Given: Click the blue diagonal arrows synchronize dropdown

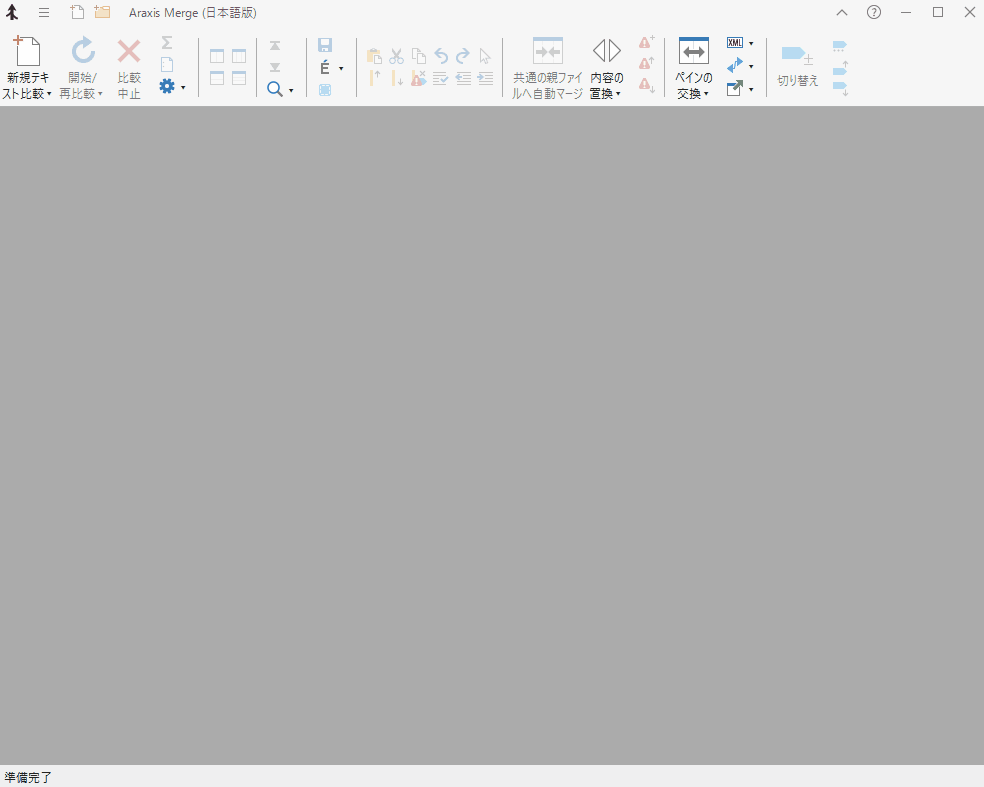Looking at the screenshot, I should click(751, 66).
